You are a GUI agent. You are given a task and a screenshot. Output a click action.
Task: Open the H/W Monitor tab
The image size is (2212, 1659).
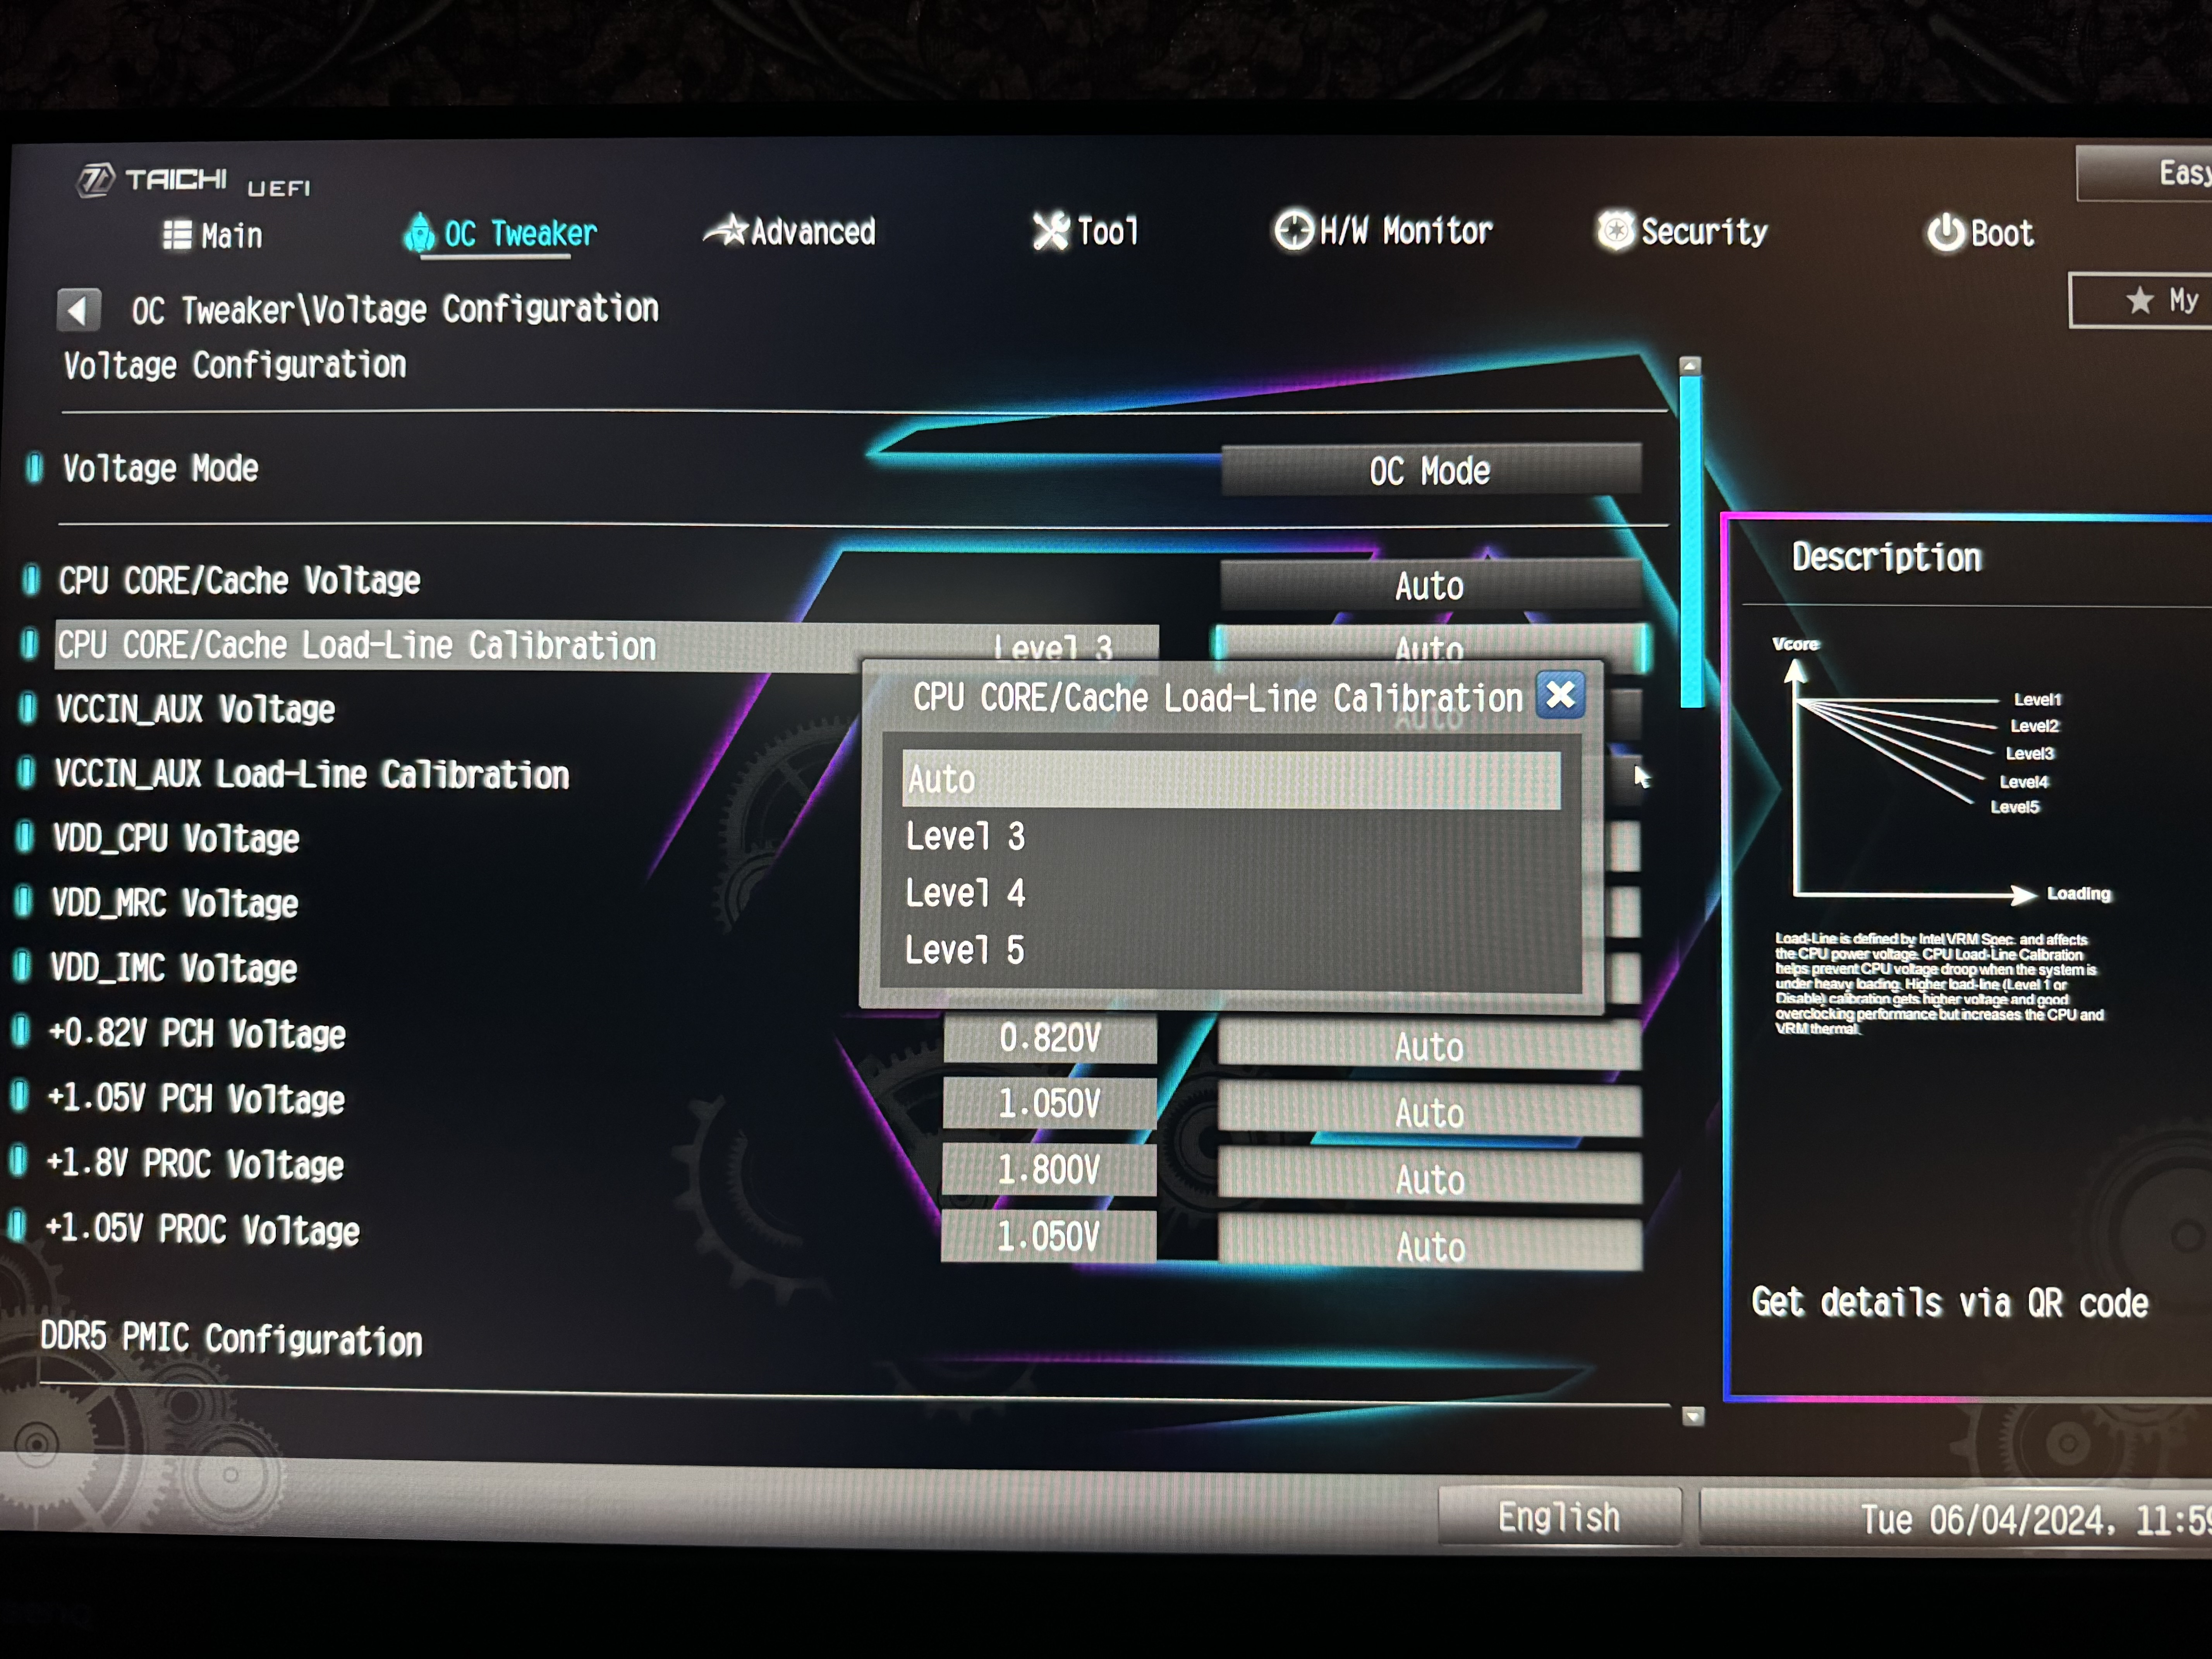(1405, 232)
